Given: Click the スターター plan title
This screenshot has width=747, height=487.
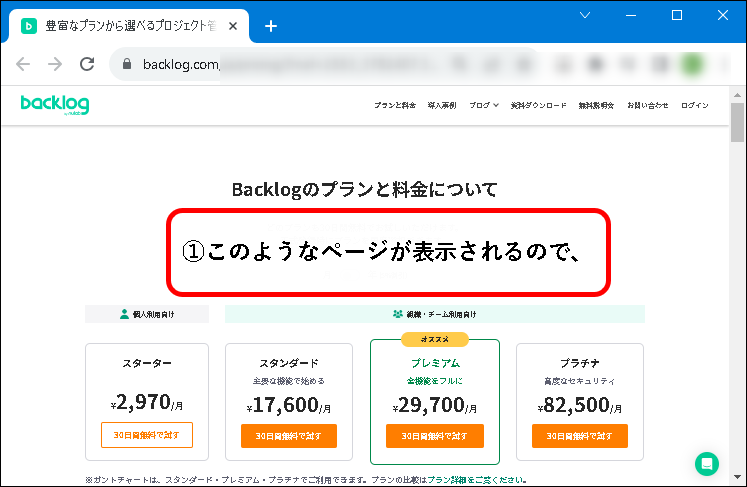Looking at the screenshot, I should [x=147, y=363].
